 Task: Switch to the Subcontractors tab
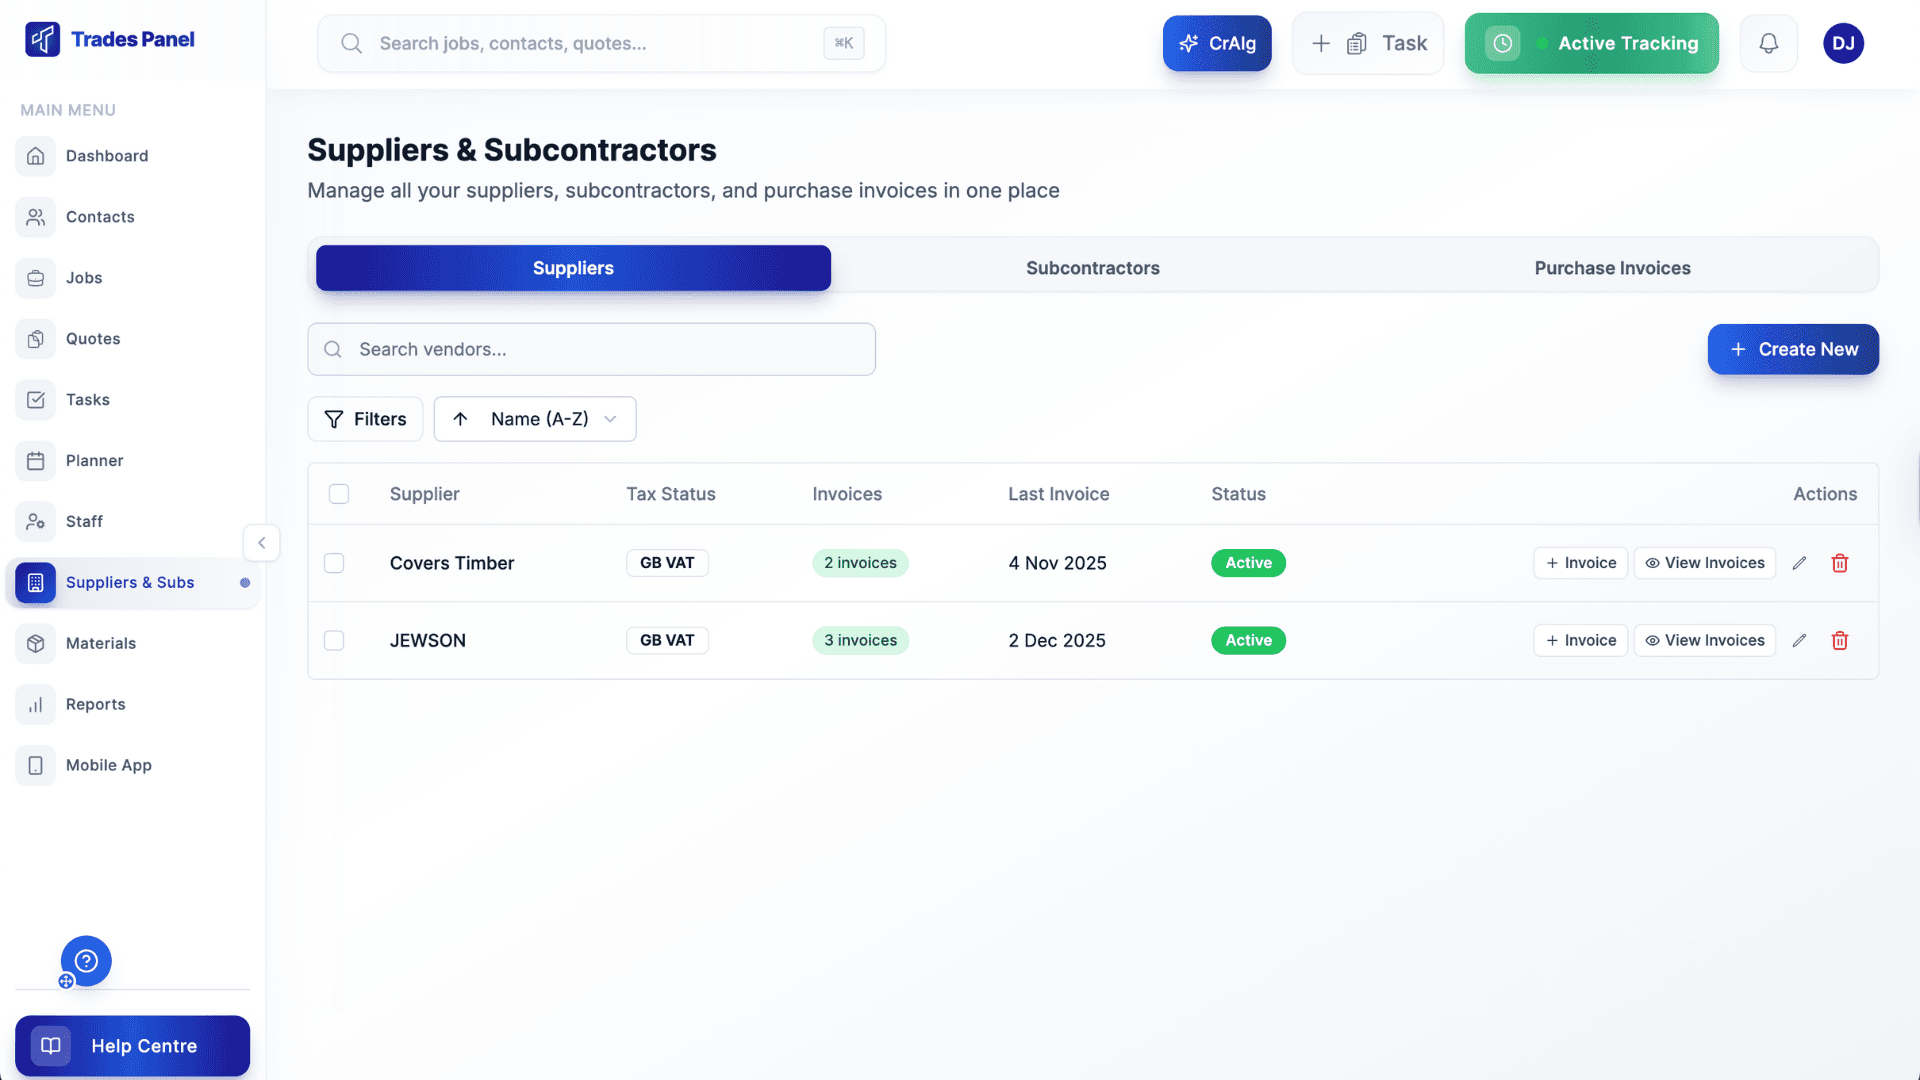(1093, 268)
